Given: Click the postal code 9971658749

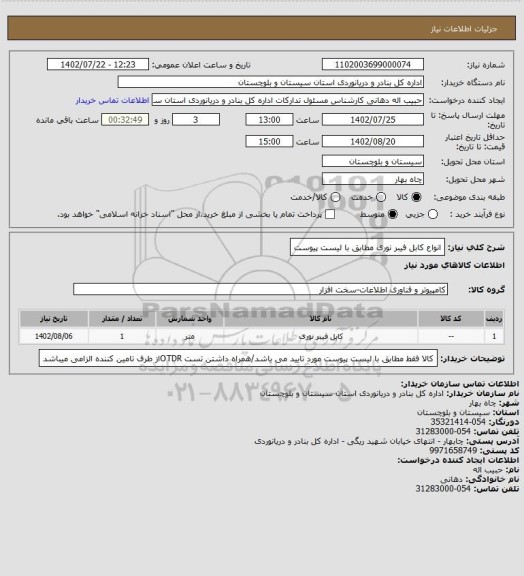Looking at the screenshot, I should click(453, 450).
